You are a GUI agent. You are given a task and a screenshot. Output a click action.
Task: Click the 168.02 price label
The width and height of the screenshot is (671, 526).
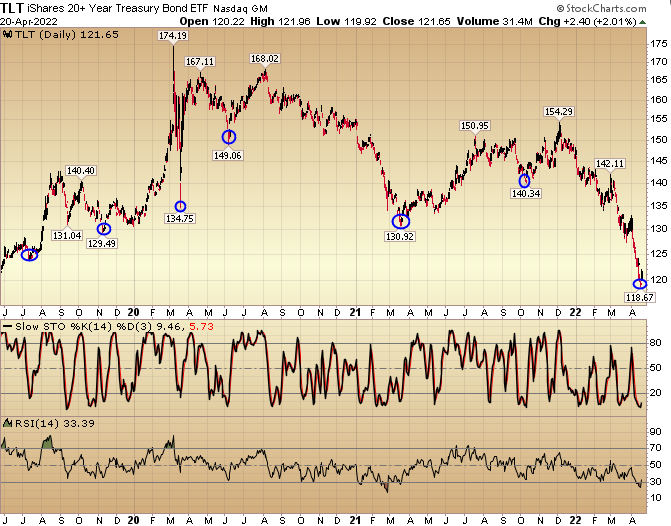[265, 58]
